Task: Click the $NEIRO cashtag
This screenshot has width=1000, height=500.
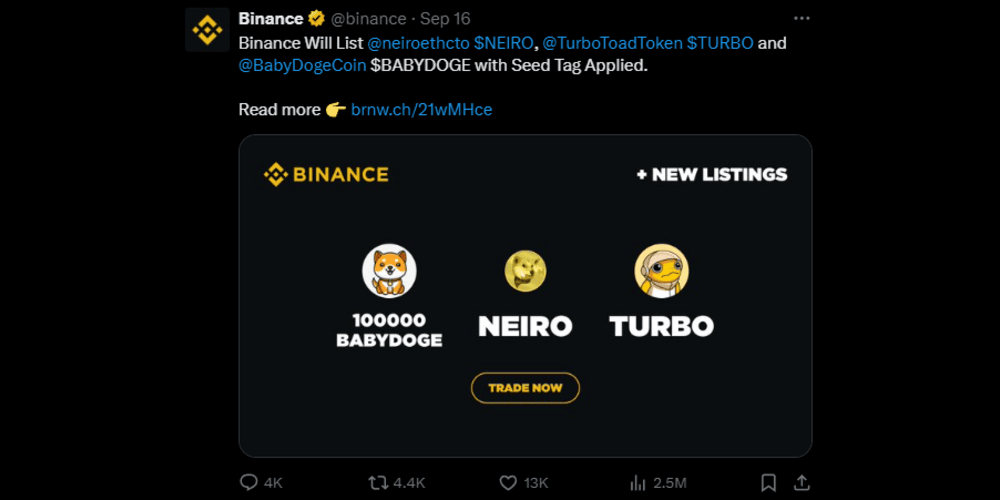Action: tap(503, 43)
